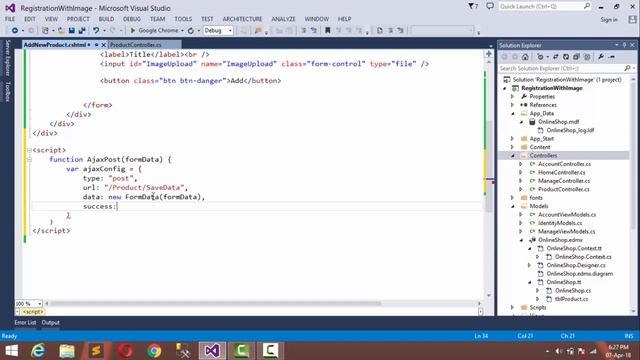Open the DEBUG menu
Screen dimensions: 640x360
(x=132, y=19)
